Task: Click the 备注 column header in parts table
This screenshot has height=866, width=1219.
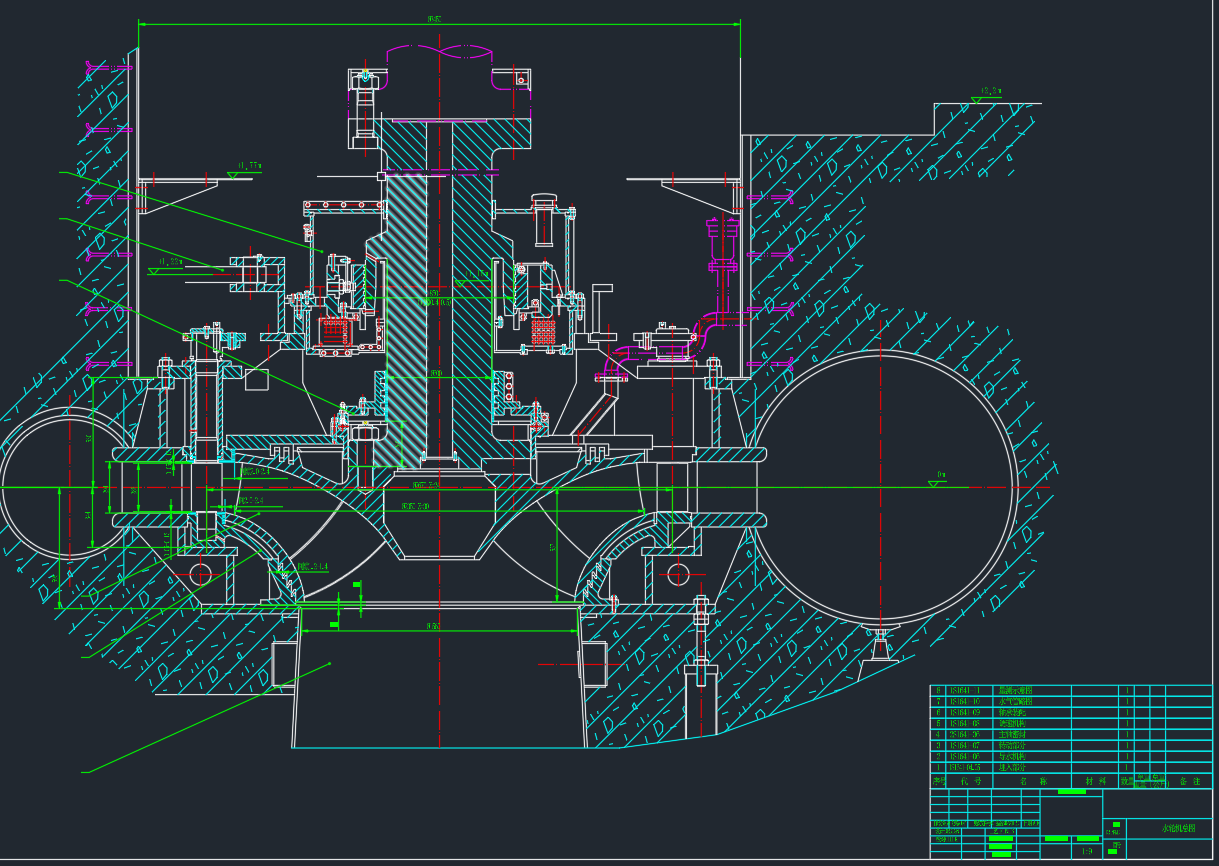Action: tap(1189, 780)
